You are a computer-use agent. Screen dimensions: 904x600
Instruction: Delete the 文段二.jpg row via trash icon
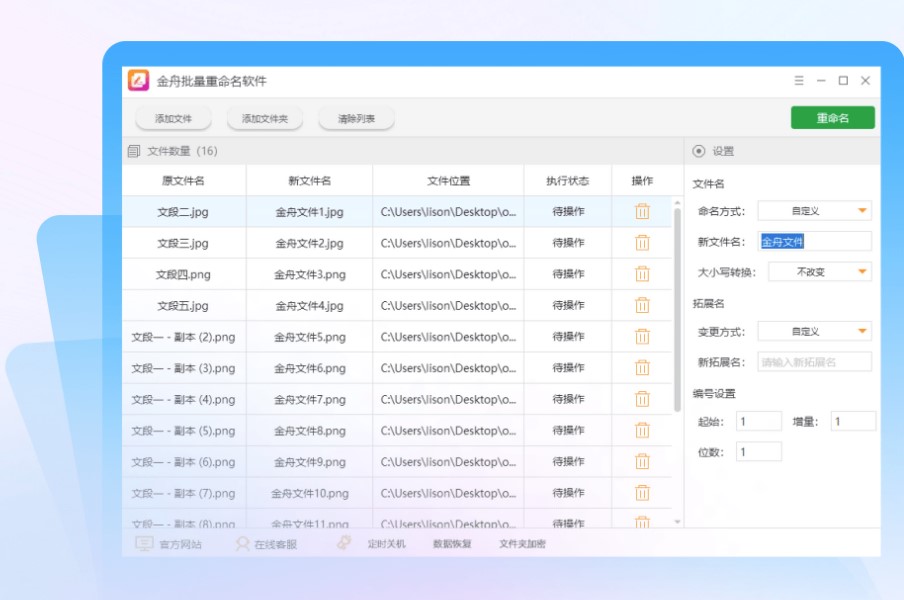tap(642, 212)
